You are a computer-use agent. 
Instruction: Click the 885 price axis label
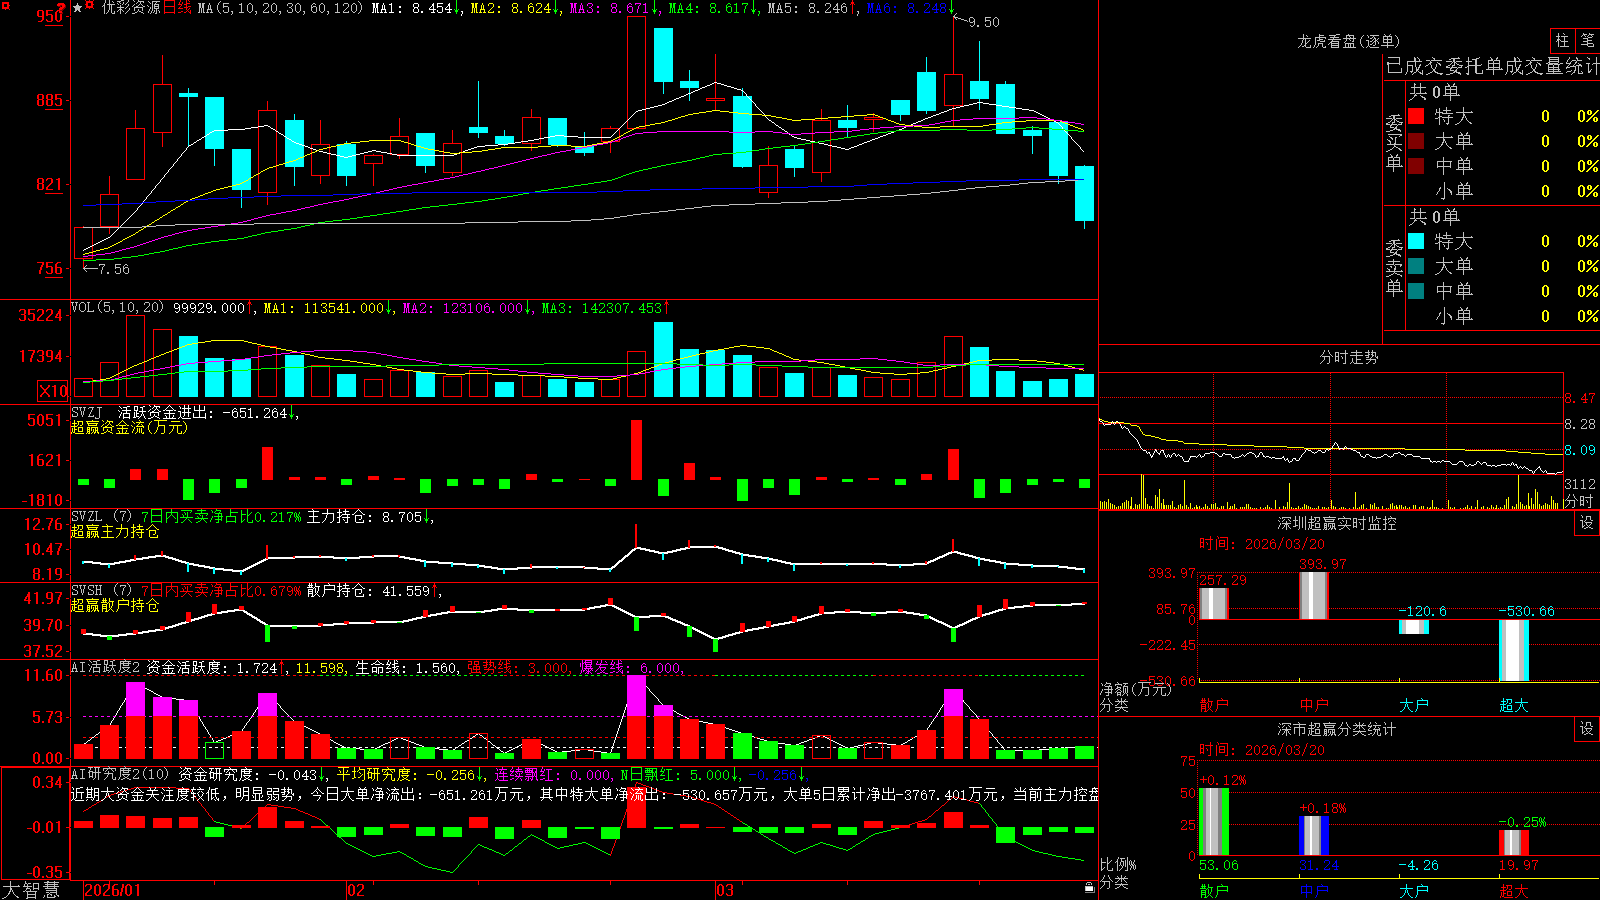click(49, 100)
